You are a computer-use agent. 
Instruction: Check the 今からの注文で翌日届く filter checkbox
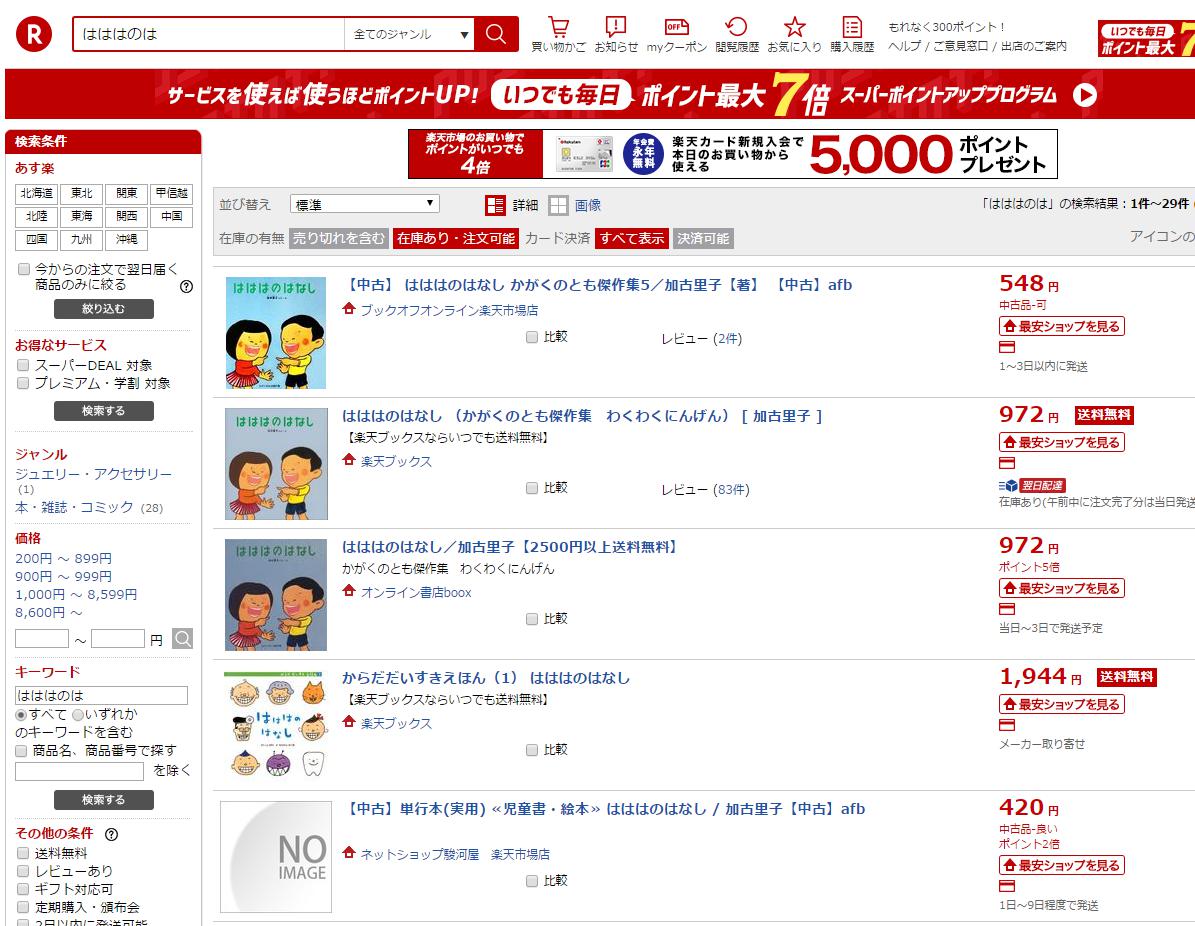point(24,269)
